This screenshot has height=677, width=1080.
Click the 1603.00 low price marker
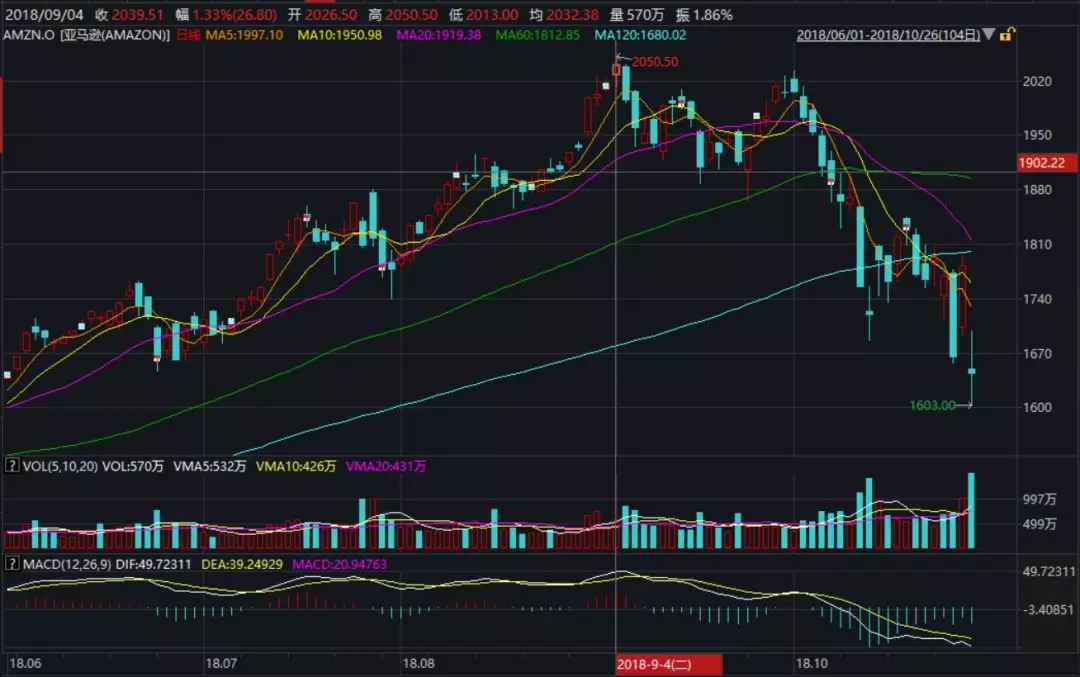click(x=932, y=405)
